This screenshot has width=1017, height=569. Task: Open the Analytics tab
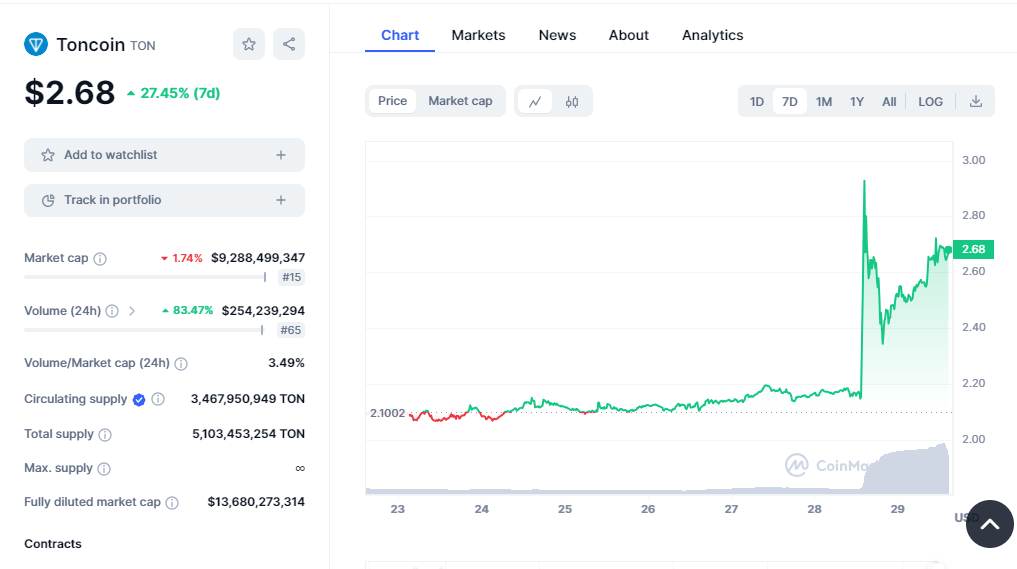712,35
